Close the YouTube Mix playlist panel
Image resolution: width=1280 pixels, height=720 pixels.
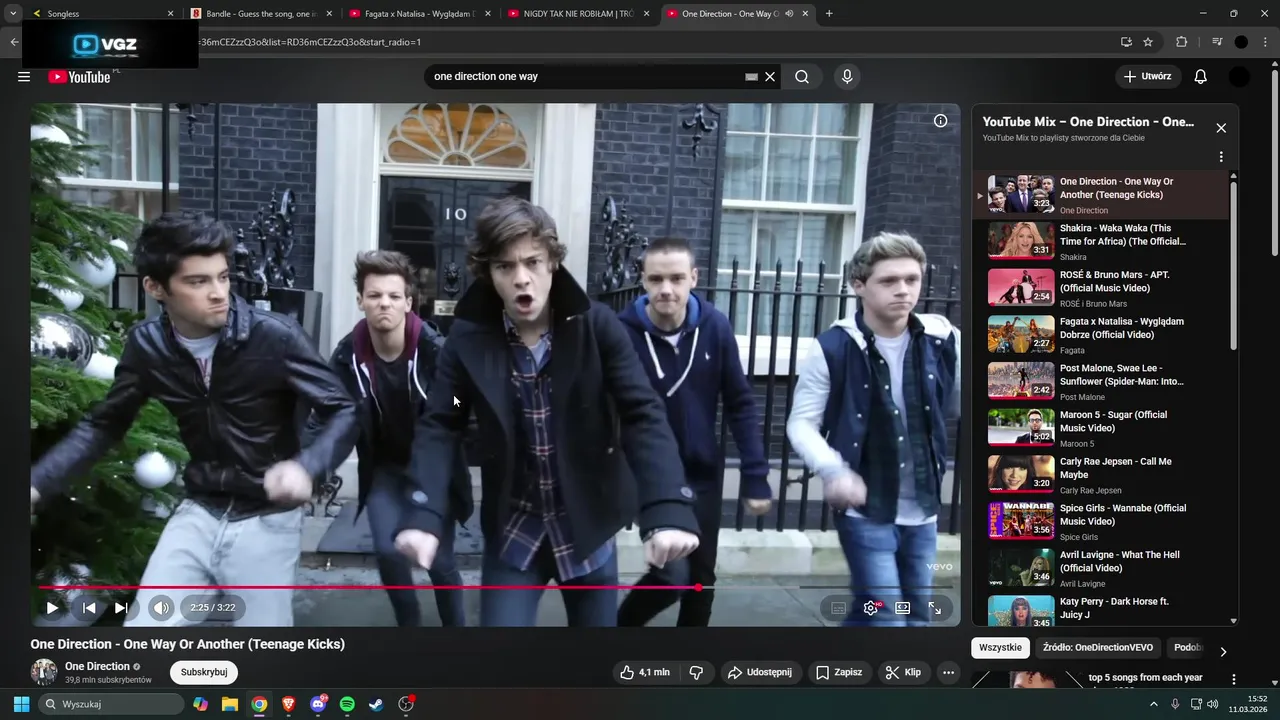1221,128
